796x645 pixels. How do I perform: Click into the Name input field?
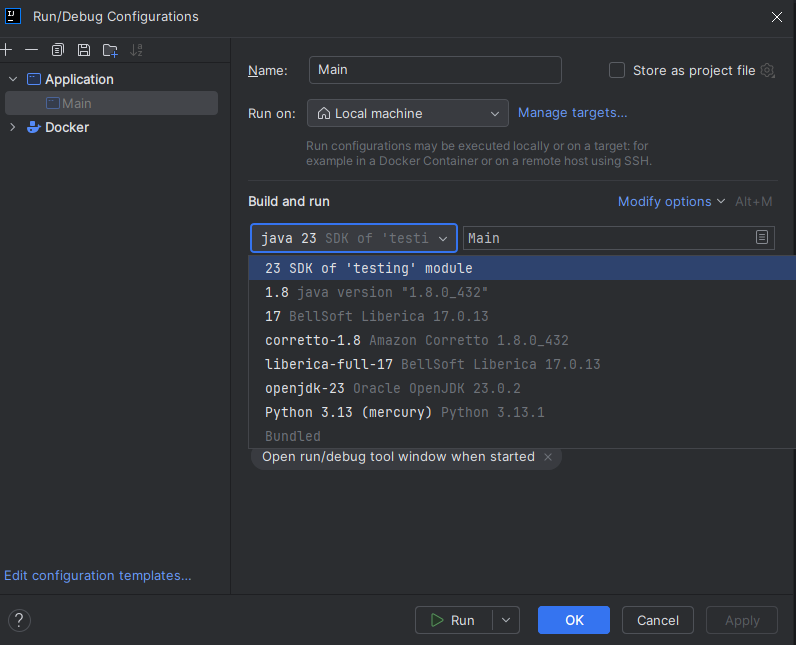[x=435, y=70]
